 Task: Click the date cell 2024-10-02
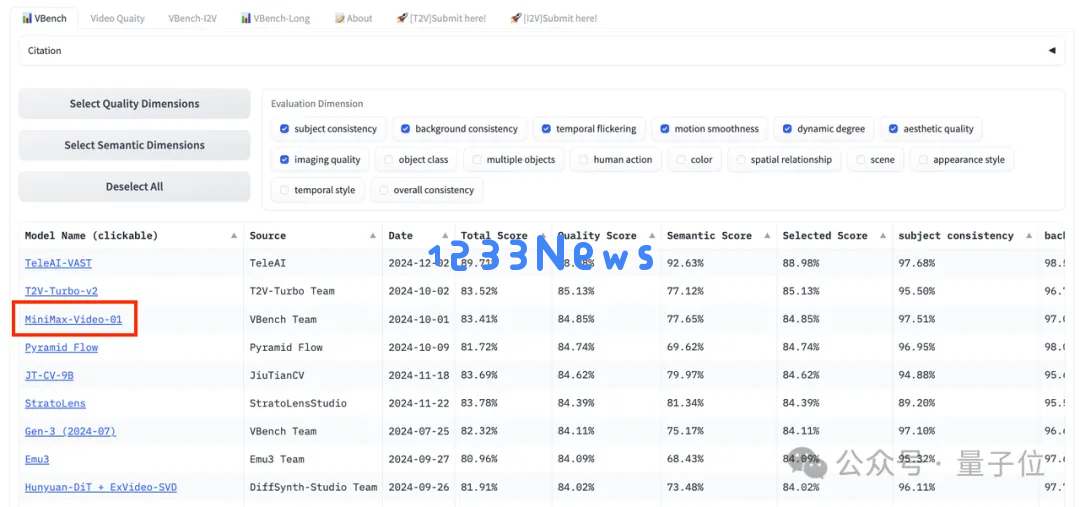419,291
